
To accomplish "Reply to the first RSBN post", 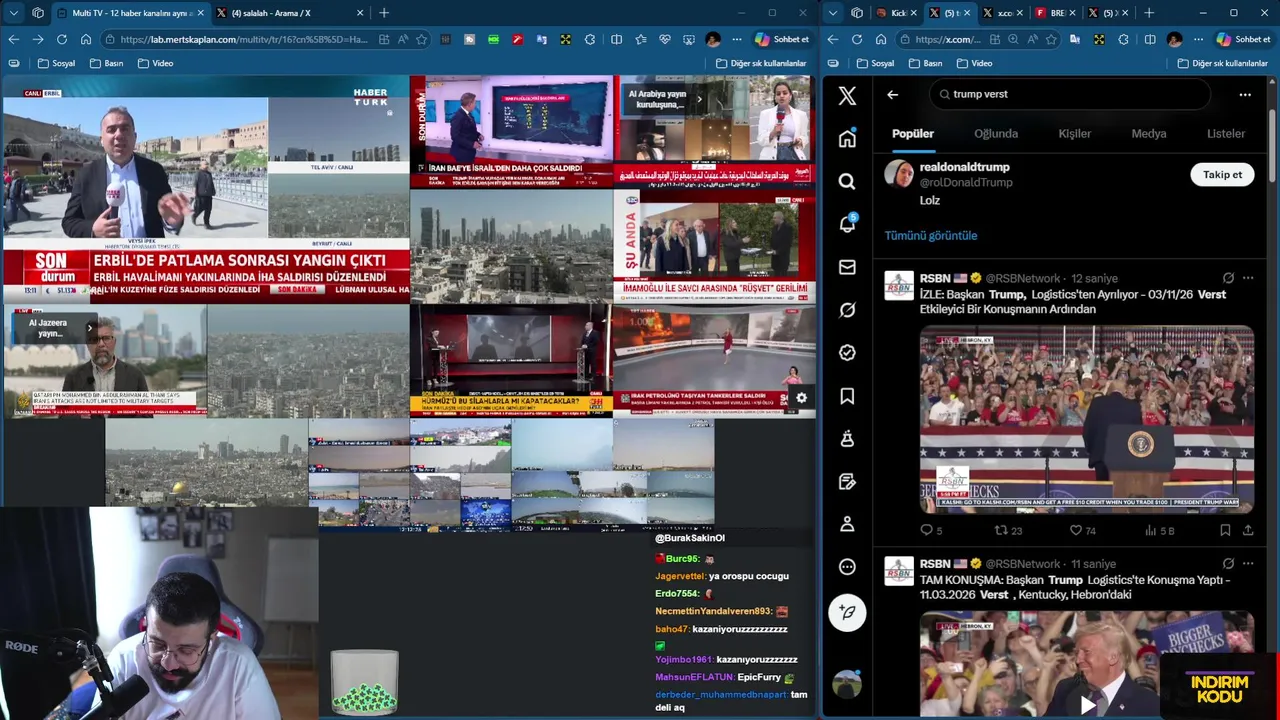I will 931,531.
